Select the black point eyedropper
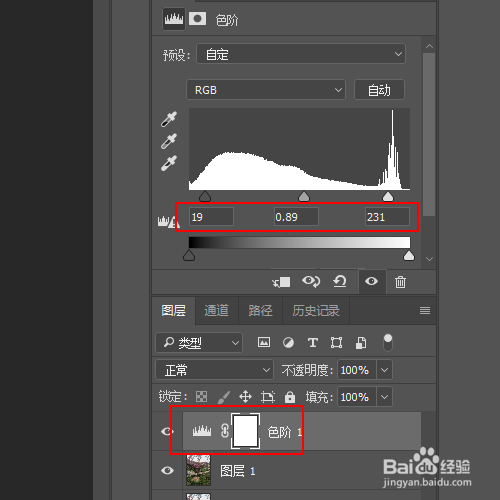Viewport: 500px width, 500px height. point(169,119)
